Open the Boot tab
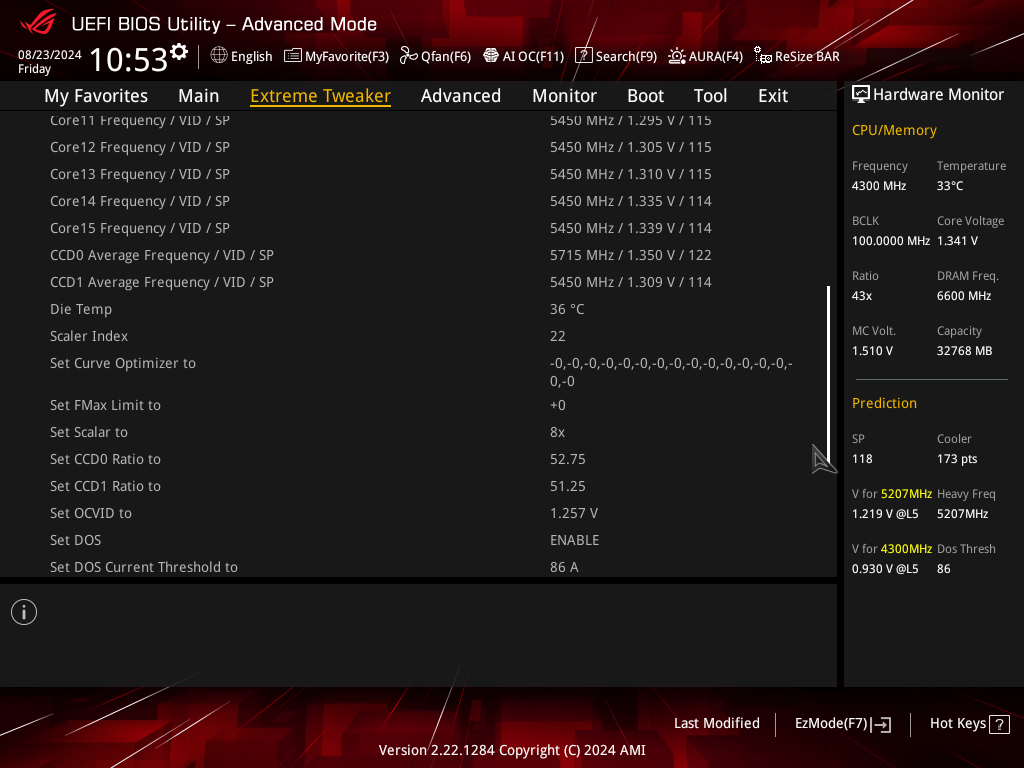Image resolution: width=1024 pixels, height=768 pixels. tap(645, 96)
